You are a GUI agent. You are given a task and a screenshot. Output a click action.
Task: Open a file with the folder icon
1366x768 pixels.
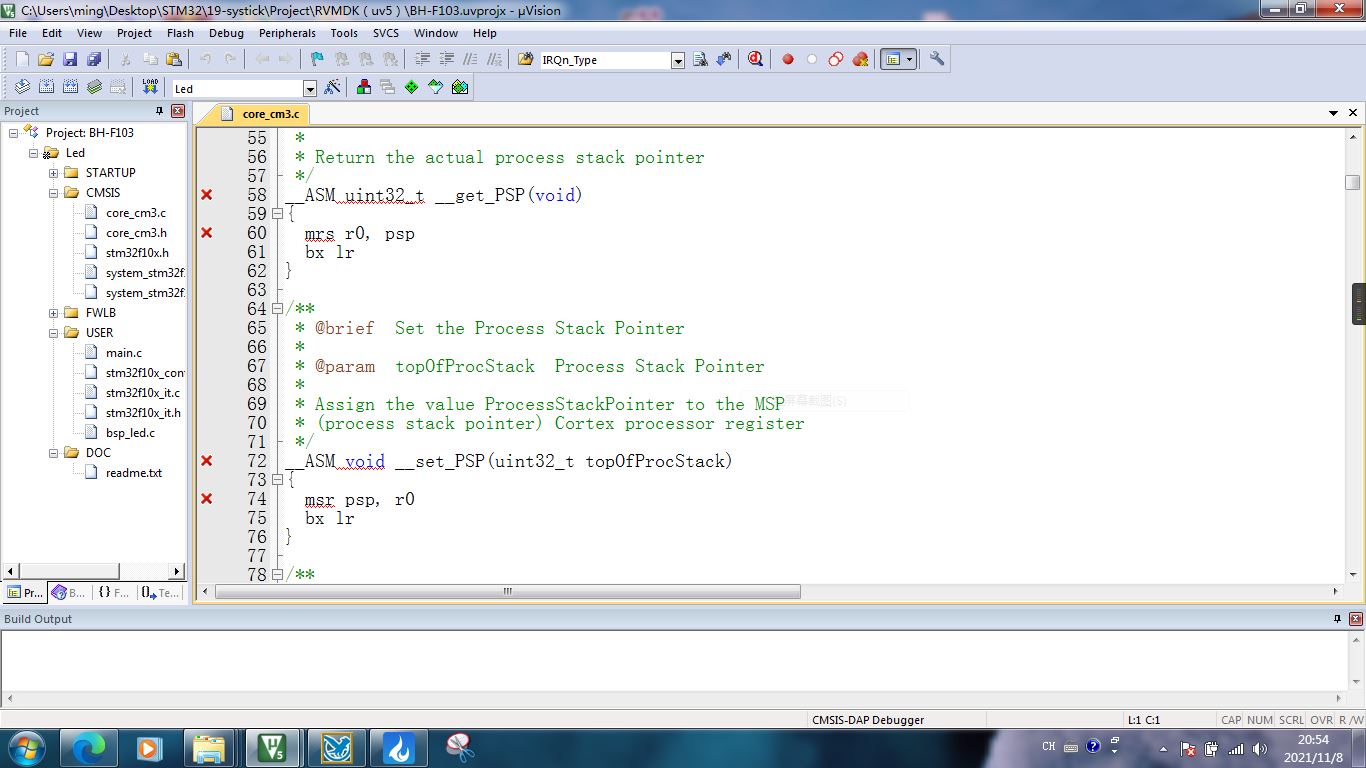[46, 59]
